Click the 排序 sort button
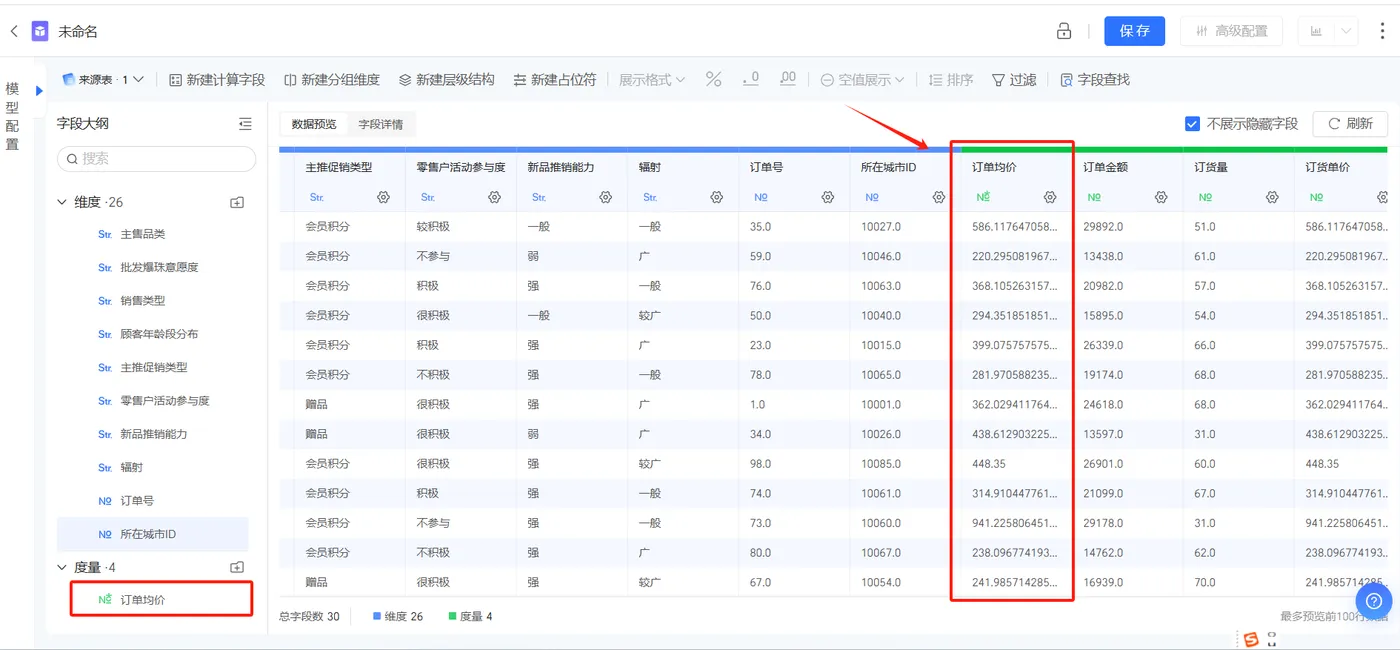The image size is (1400, 650). coord(951,79)
